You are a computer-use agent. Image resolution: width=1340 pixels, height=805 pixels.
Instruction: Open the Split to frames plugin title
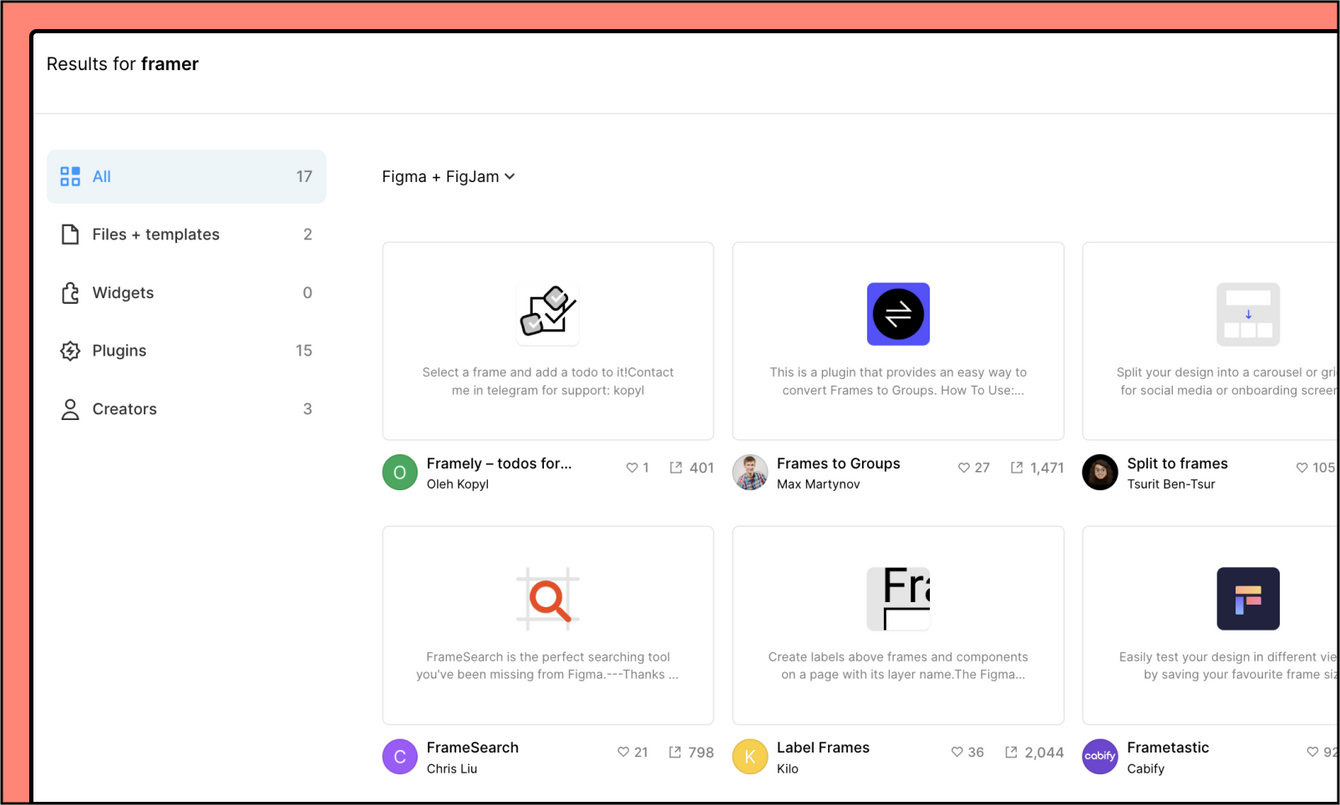point(1177,464)
